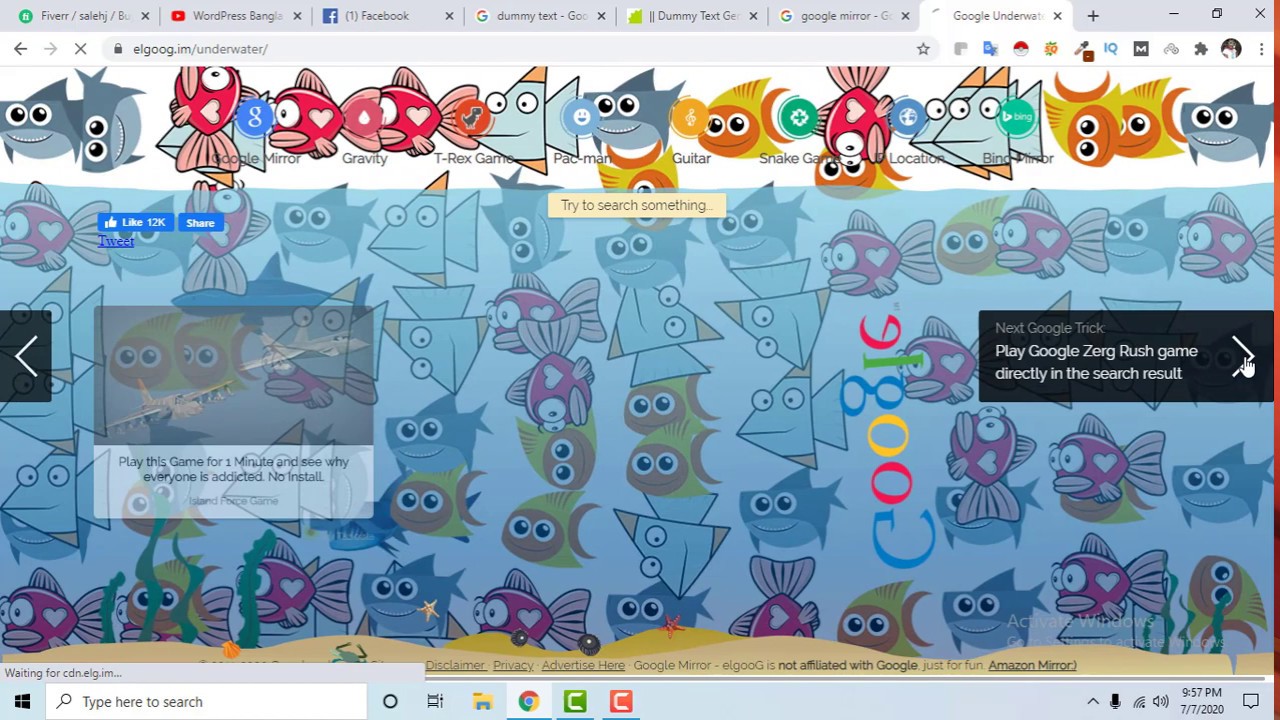Image resolution: width=1280 pixels, height=720 pixels.
Task: Open the Chrome profile avatar
Action: coord(1231,49)
